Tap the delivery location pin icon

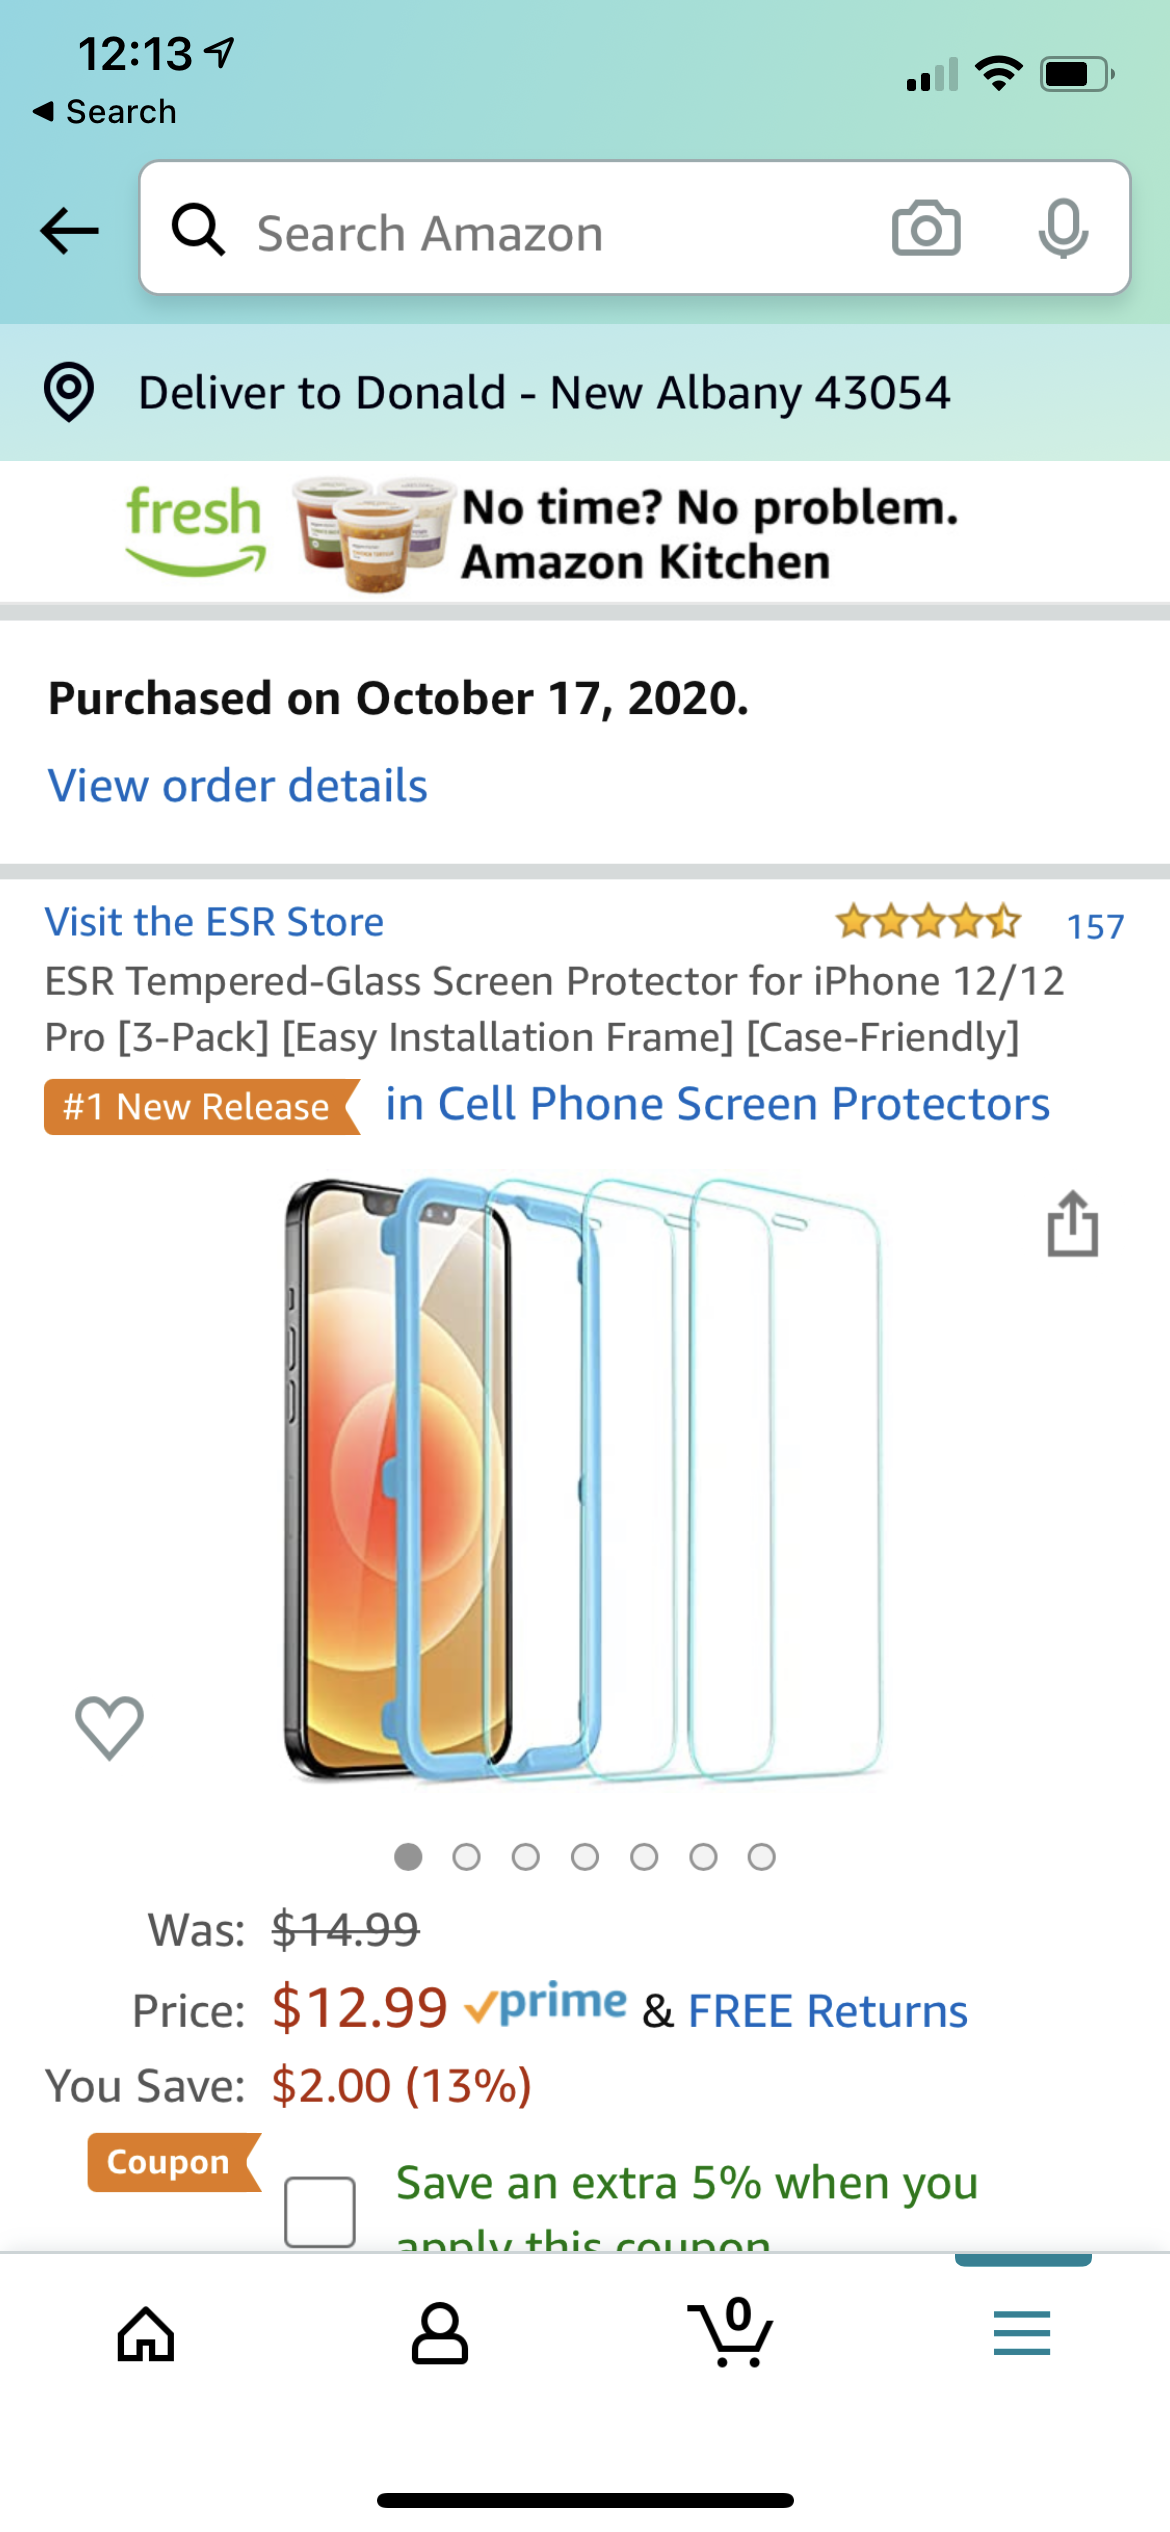pyautogui.click(x=69, y=392)
